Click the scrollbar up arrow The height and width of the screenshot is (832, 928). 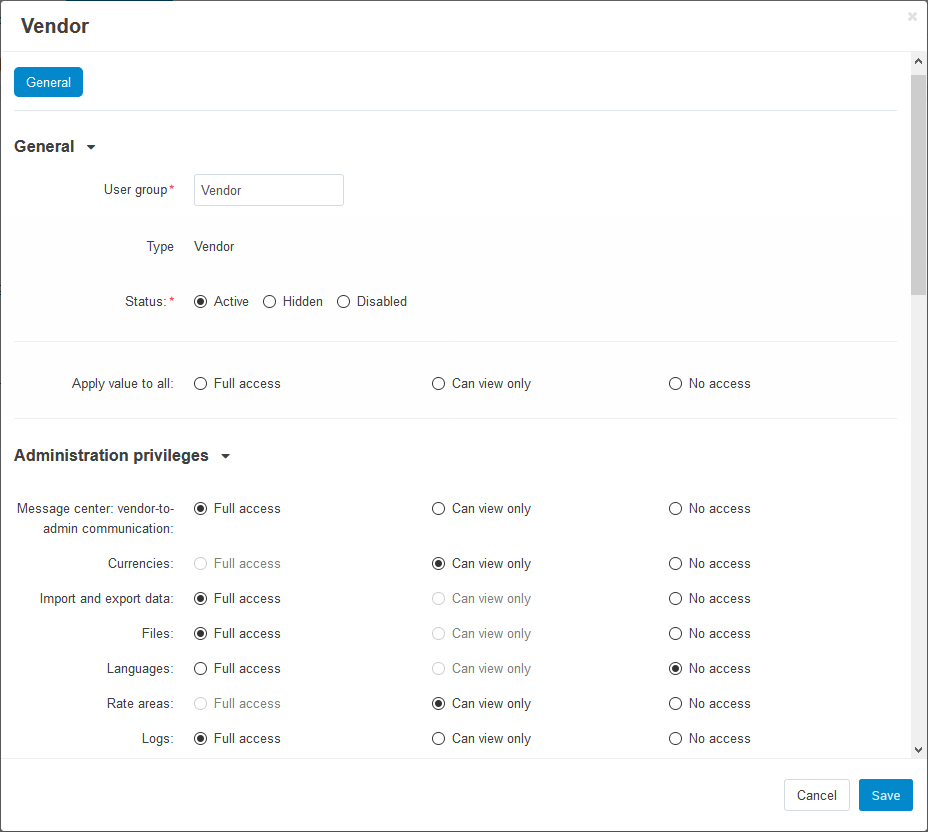tap(918, 61)
